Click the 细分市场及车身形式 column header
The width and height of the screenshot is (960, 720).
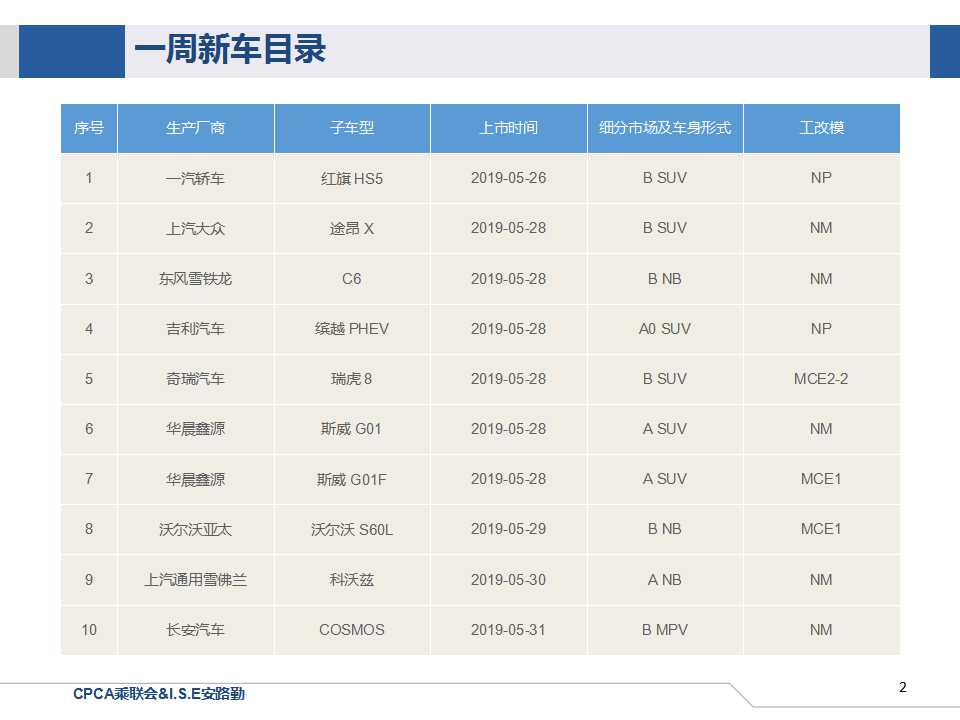[665, 128]
